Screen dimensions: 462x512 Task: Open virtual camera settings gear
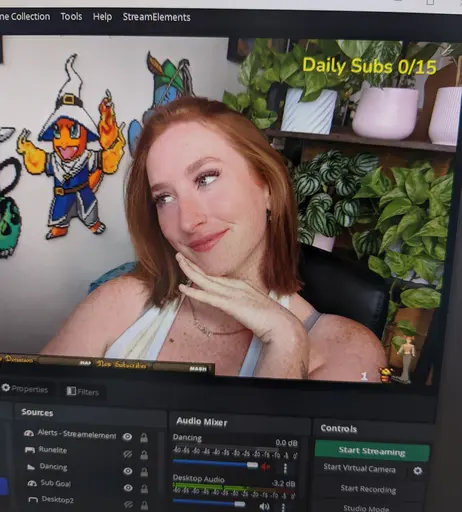pos(418,471)
